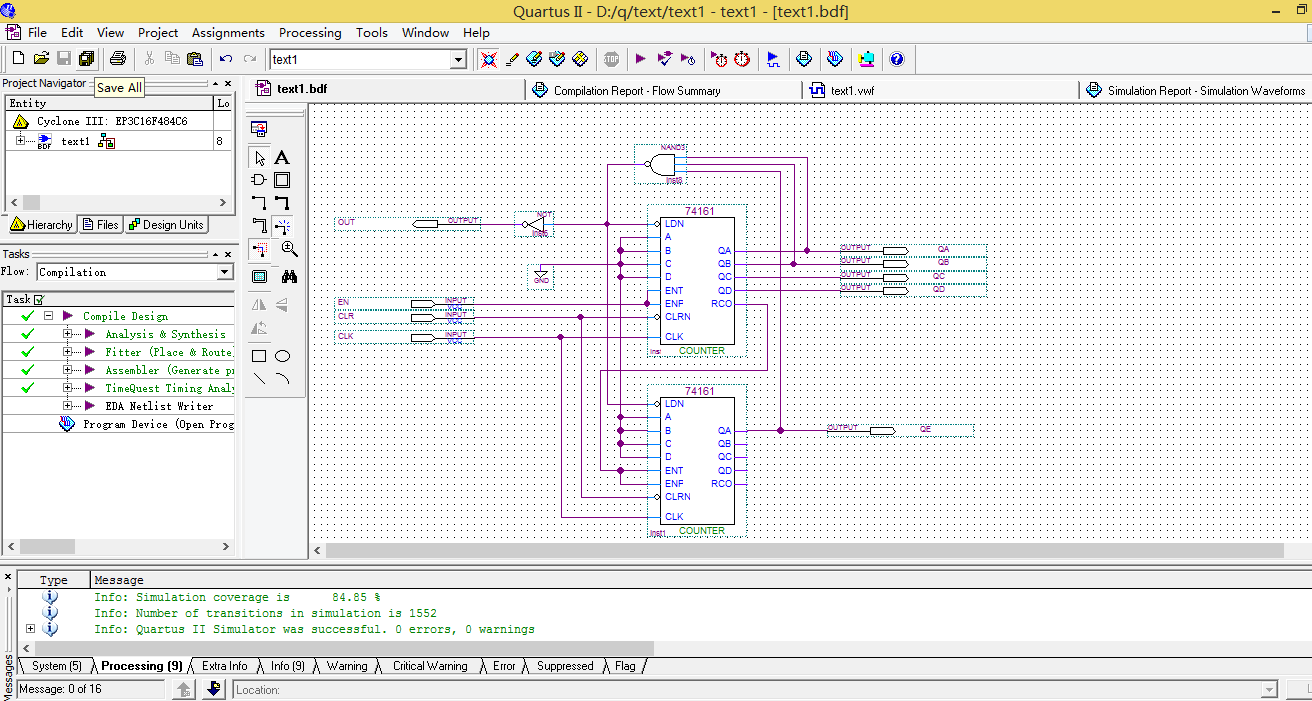
Task: Select the Rectangle drawing tool
Action: point(259,356)
